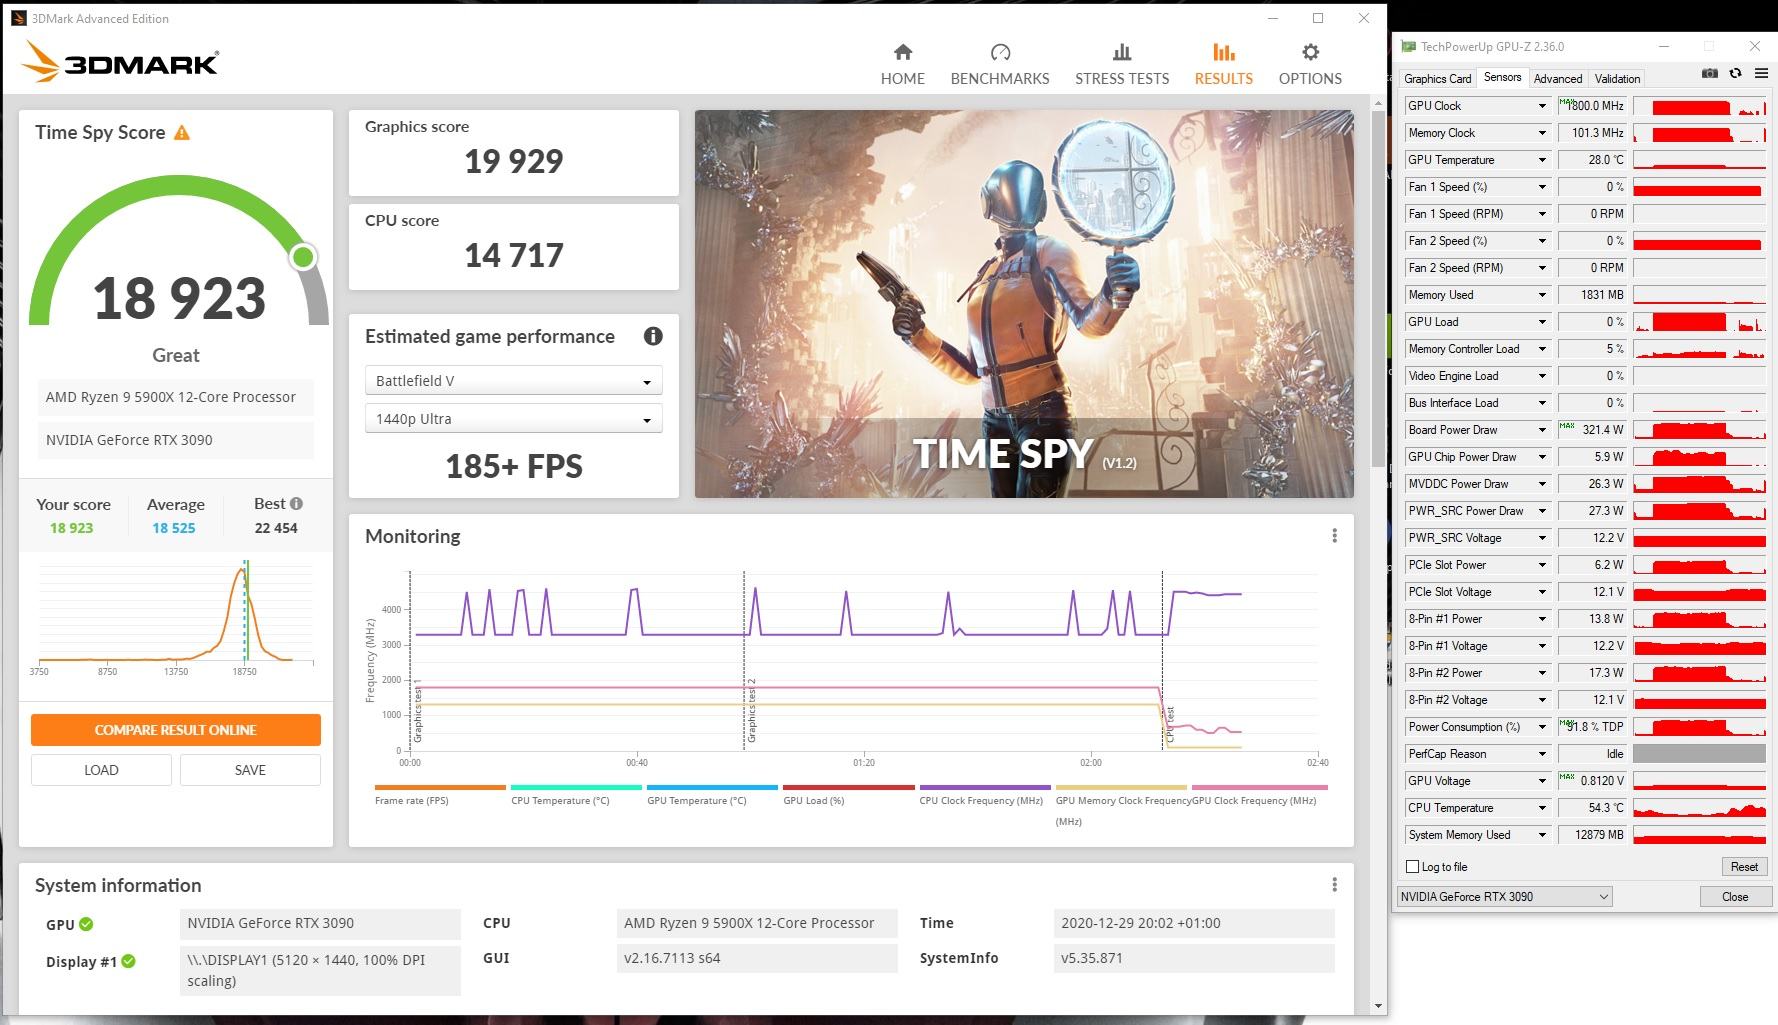Open the PerfCap Reason sensor dropdown
The width and height of the screenshot is (1778, 1025).
1541,754
